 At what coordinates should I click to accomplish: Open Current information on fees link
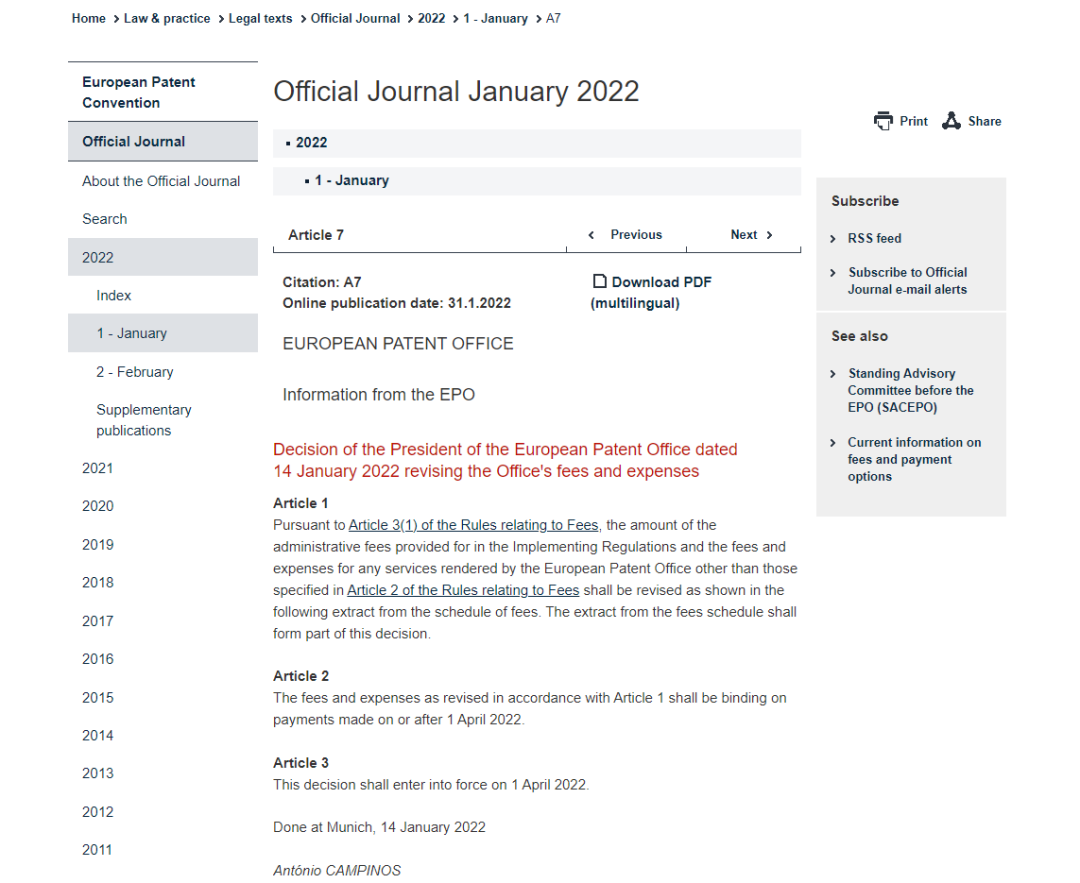pyautogui.click(x=914, y=459)
